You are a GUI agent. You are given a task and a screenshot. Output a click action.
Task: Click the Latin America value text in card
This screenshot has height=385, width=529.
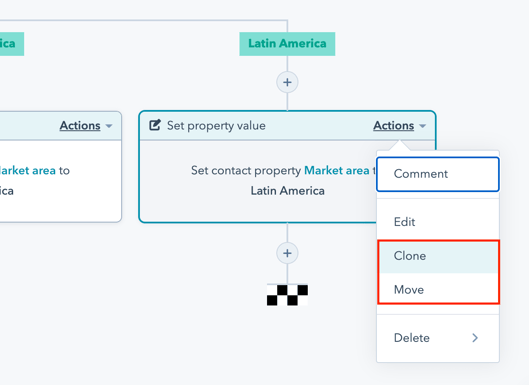(287, 191)
